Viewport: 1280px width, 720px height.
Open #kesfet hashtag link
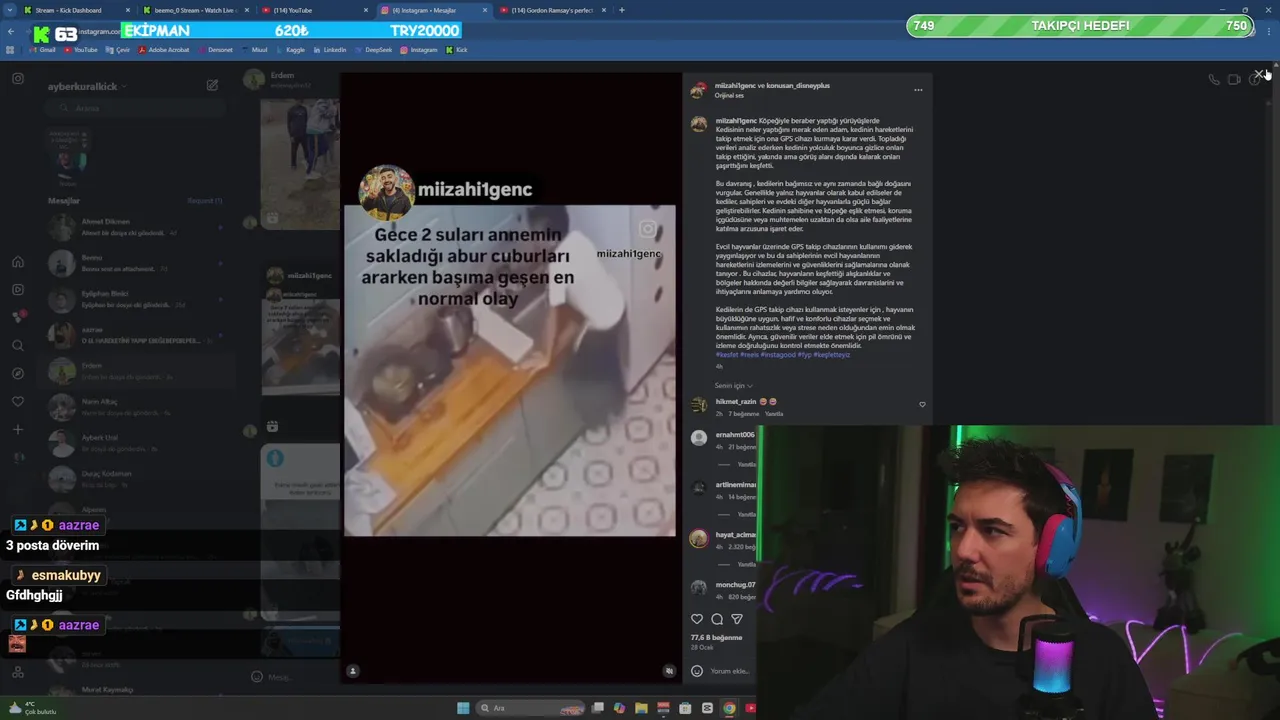[x=726, y=355]
